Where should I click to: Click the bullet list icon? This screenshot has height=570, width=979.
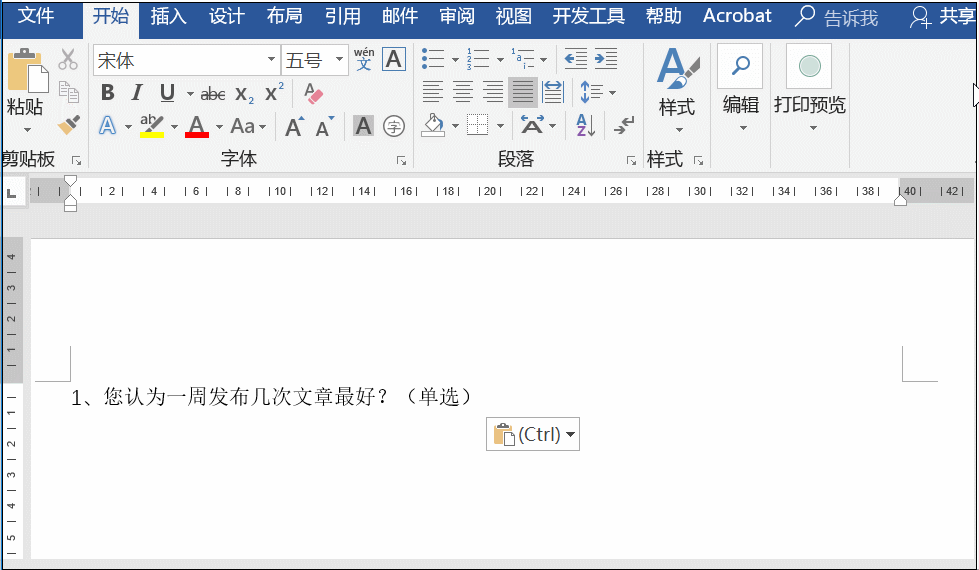[433, 59]
